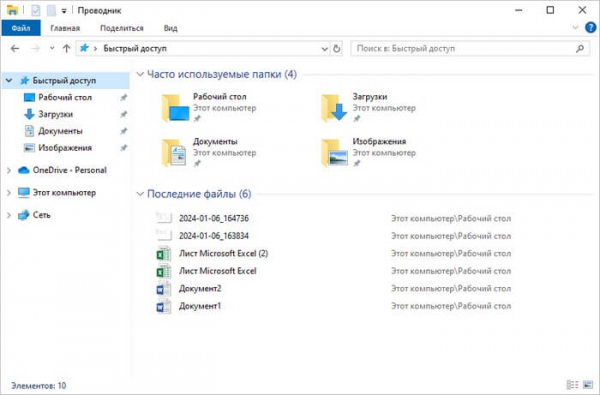
Task: Open Загрузки in the navigation pane
Action: coord(55,114)
